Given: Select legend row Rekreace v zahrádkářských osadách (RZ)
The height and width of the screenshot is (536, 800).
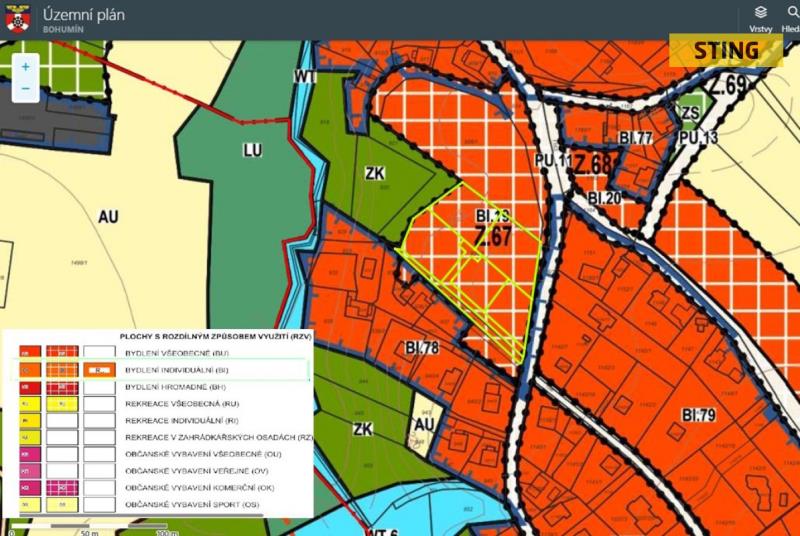Looking at the screenshot, I should point(218,438).
